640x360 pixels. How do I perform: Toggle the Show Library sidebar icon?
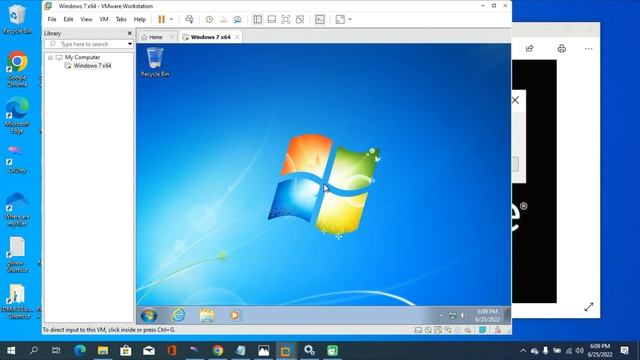click(x=258, y=19)
